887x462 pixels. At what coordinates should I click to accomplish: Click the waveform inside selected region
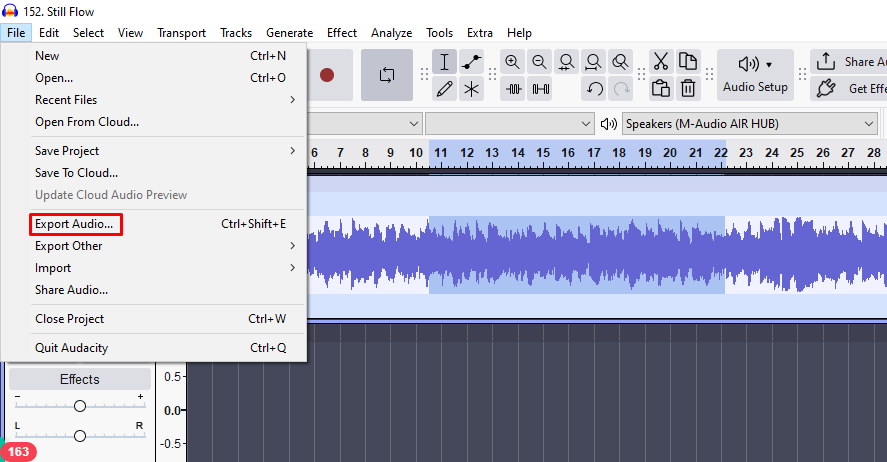coord(577,254)
